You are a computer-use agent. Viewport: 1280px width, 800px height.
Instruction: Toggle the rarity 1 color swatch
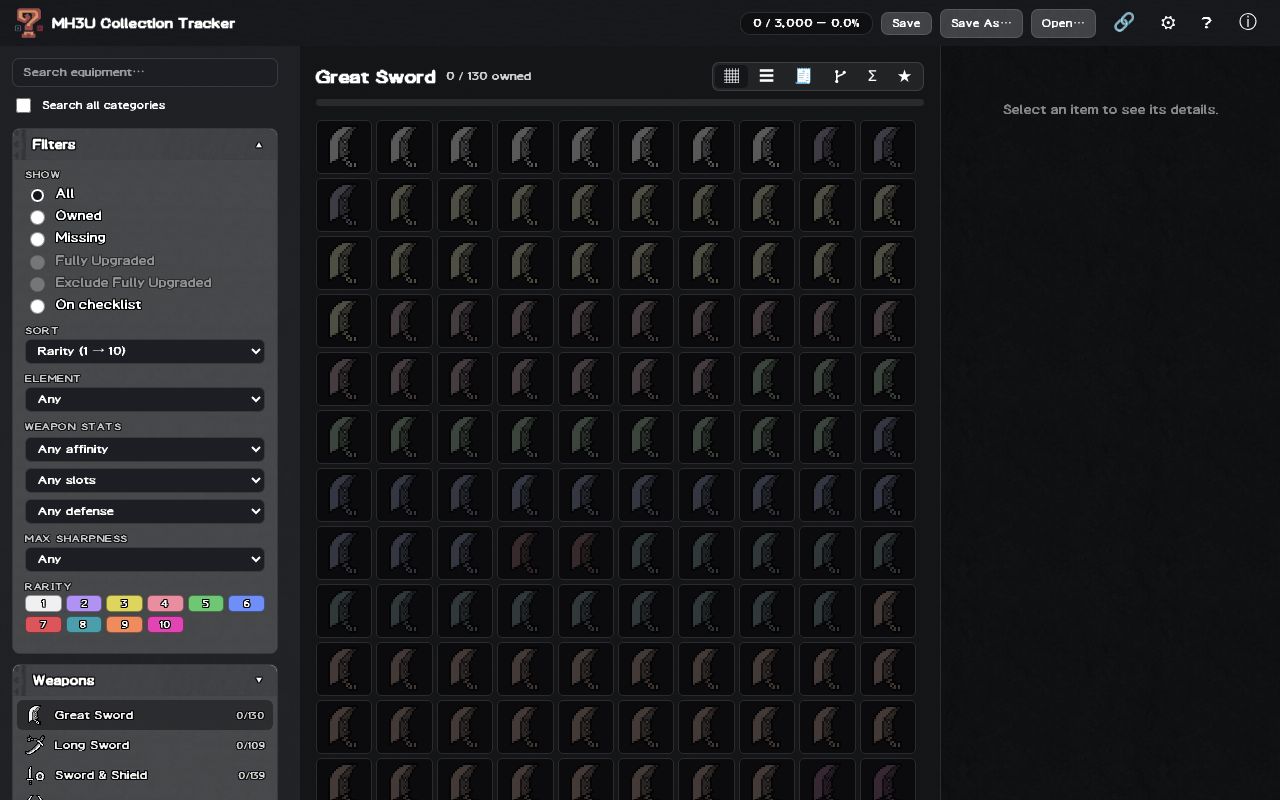[43, 604]
